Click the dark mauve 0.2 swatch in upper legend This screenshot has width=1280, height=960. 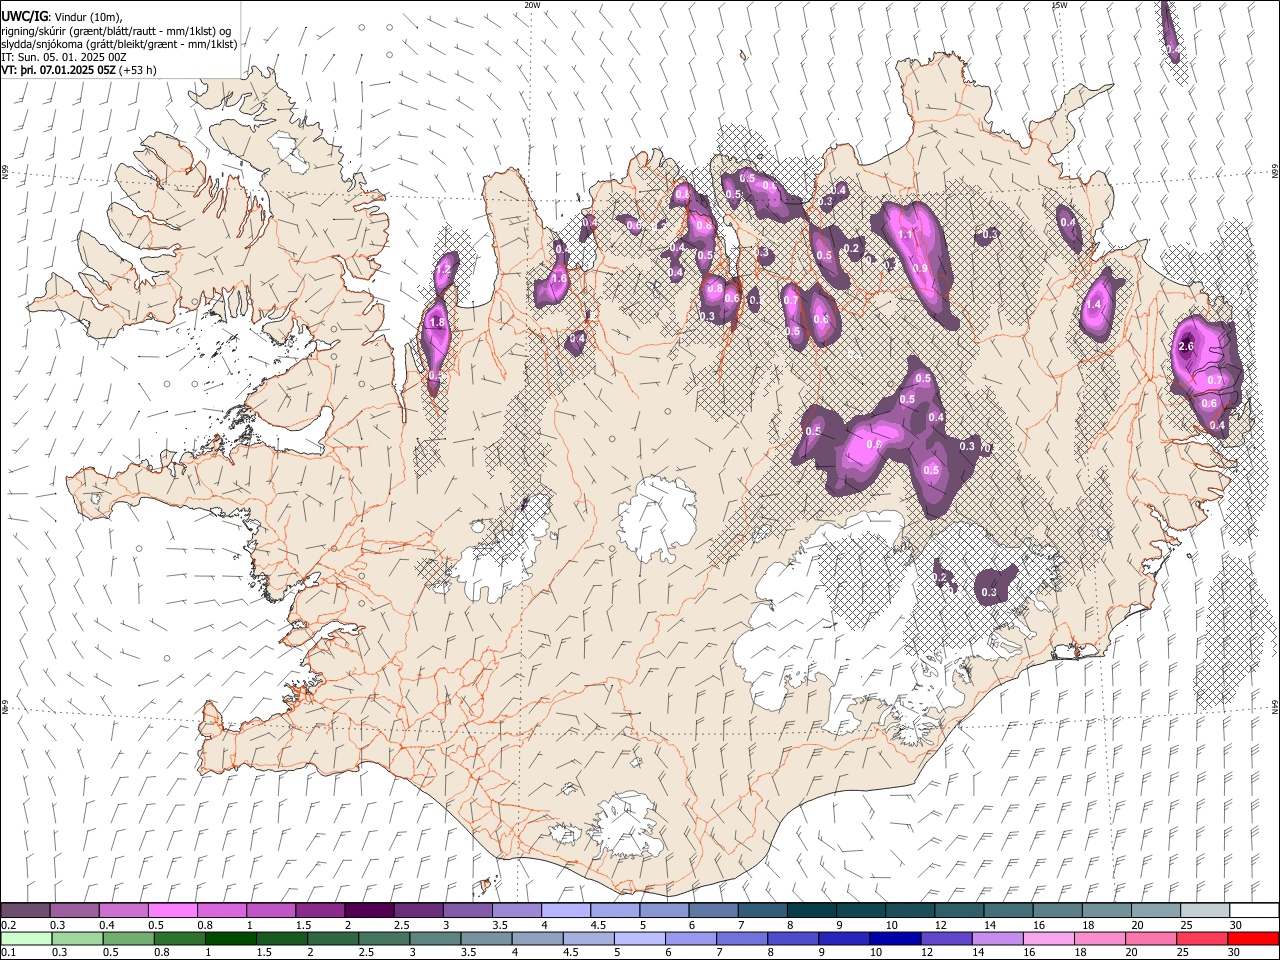pos(25,911)
